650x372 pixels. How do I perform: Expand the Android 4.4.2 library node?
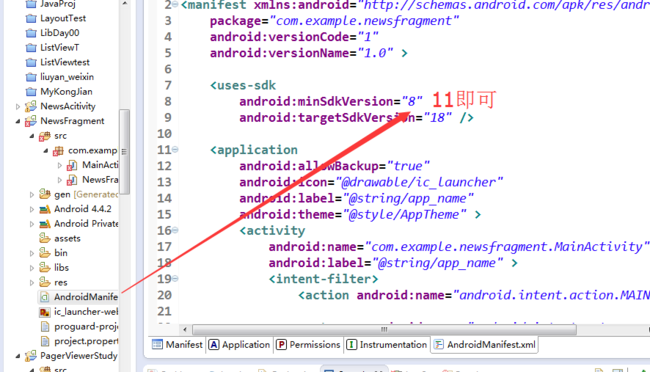point(32,209)
